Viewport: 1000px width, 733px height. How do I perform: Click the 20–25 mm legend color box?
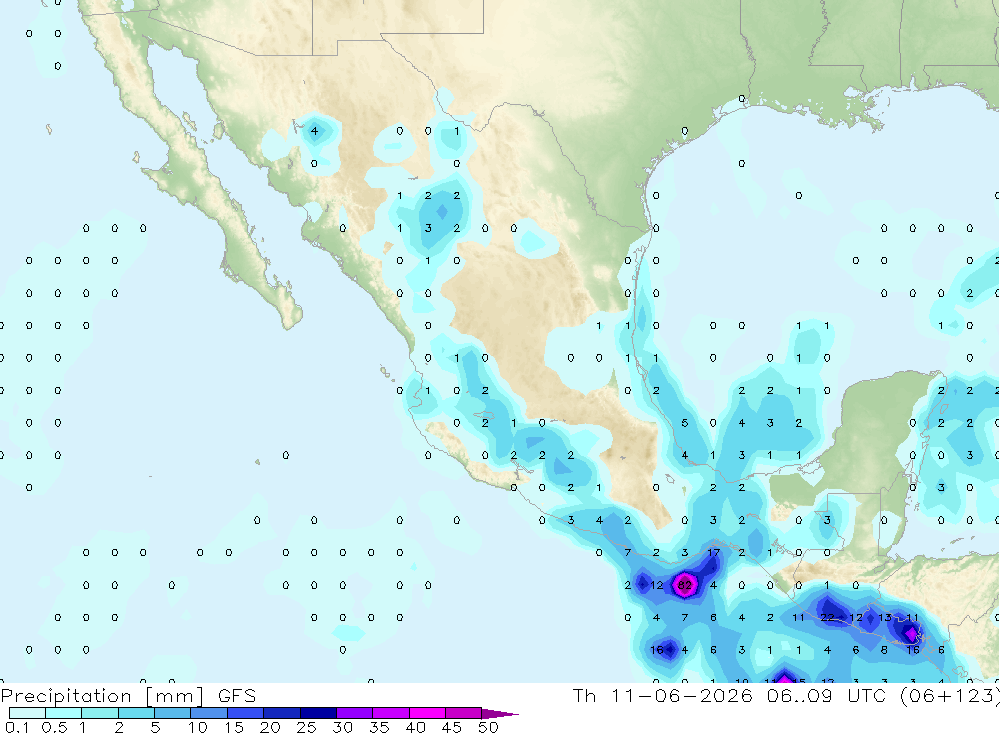click(x=282, y=713)
